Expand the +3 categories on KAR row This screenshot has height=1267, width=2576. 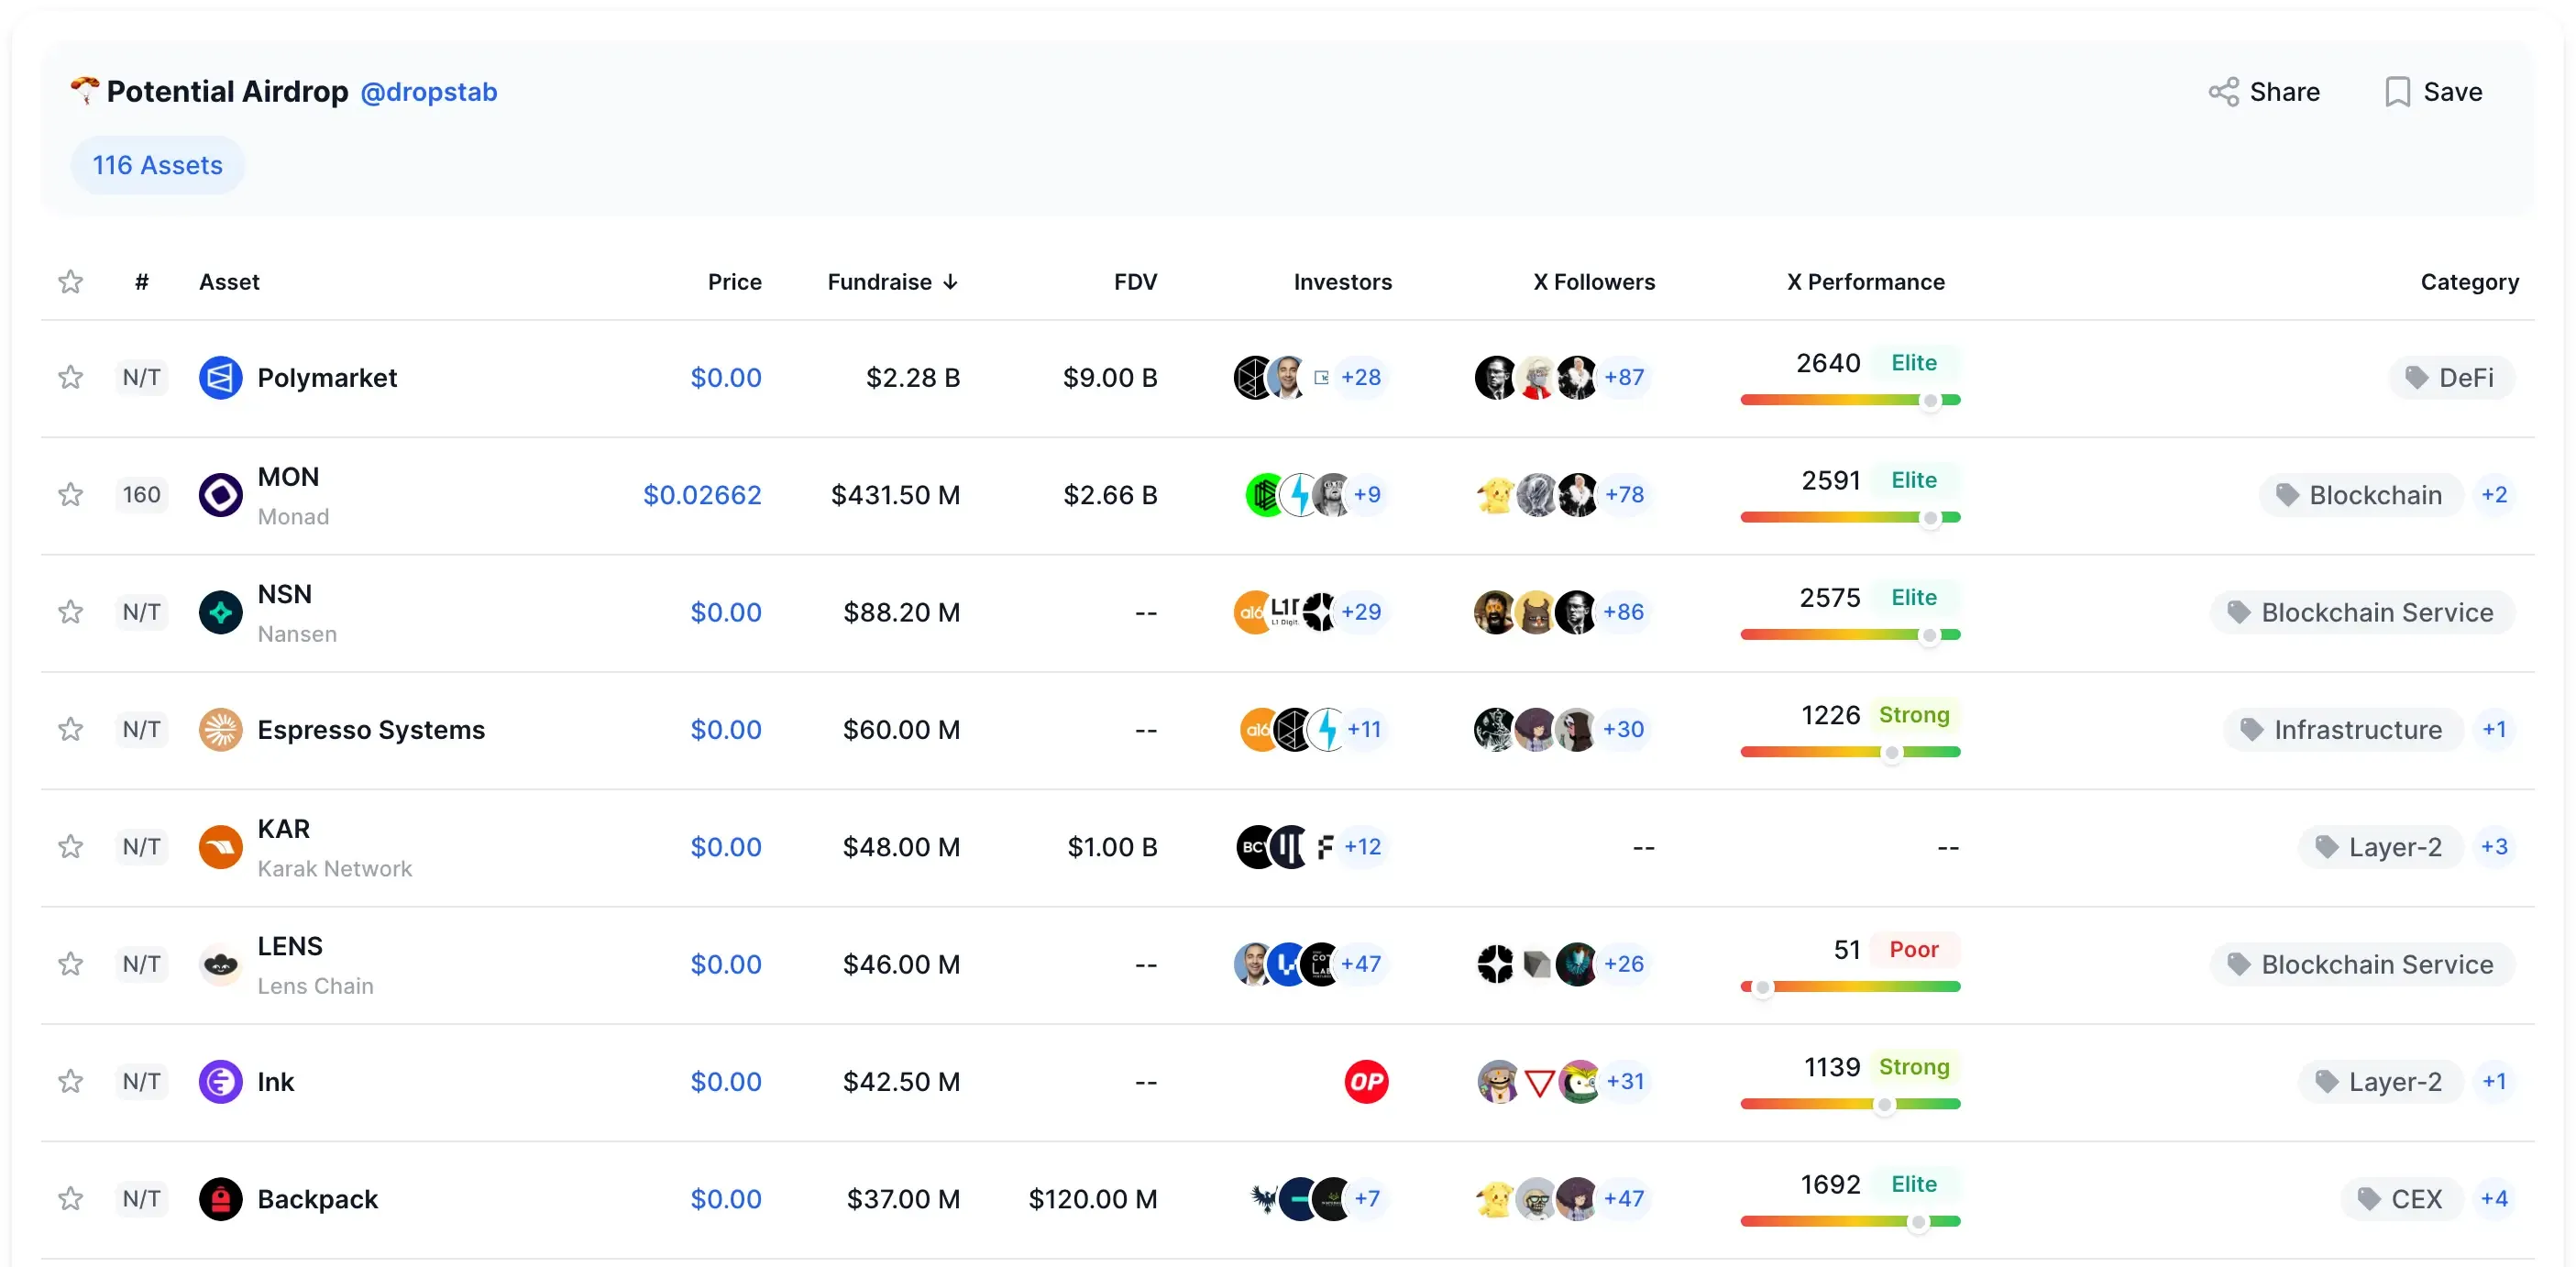pos(2494,846)
